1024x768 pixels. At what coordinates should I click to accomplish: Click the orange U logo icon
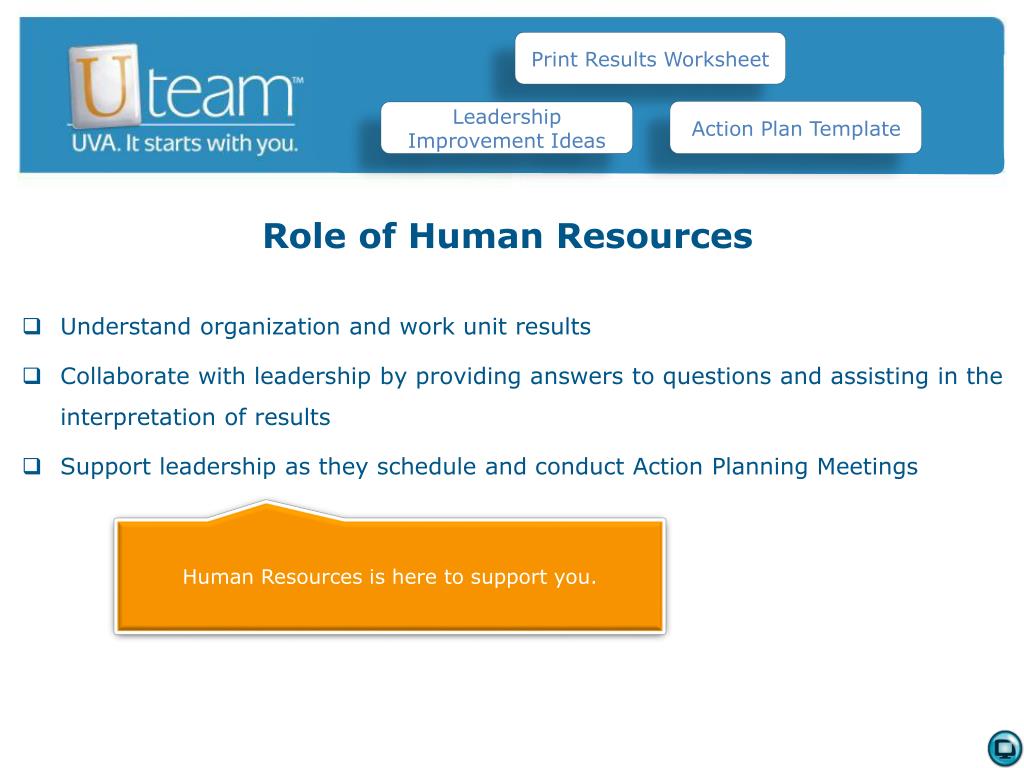(x=104, y=85)
